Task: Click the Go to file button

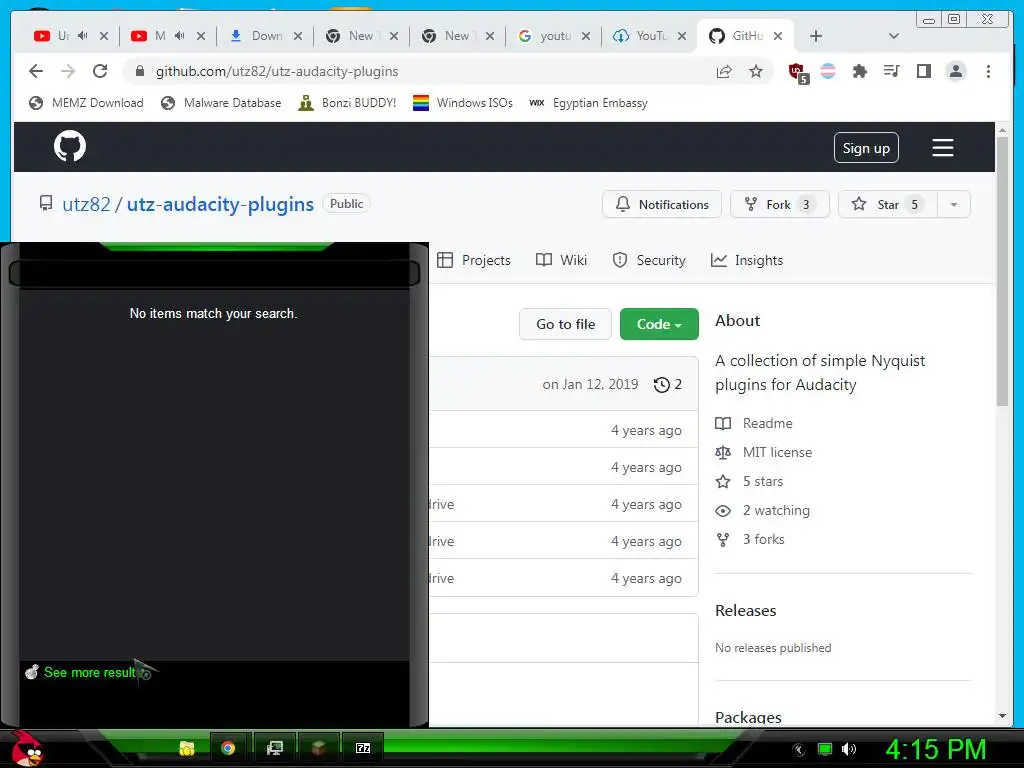Action: (x=566, y=324)
